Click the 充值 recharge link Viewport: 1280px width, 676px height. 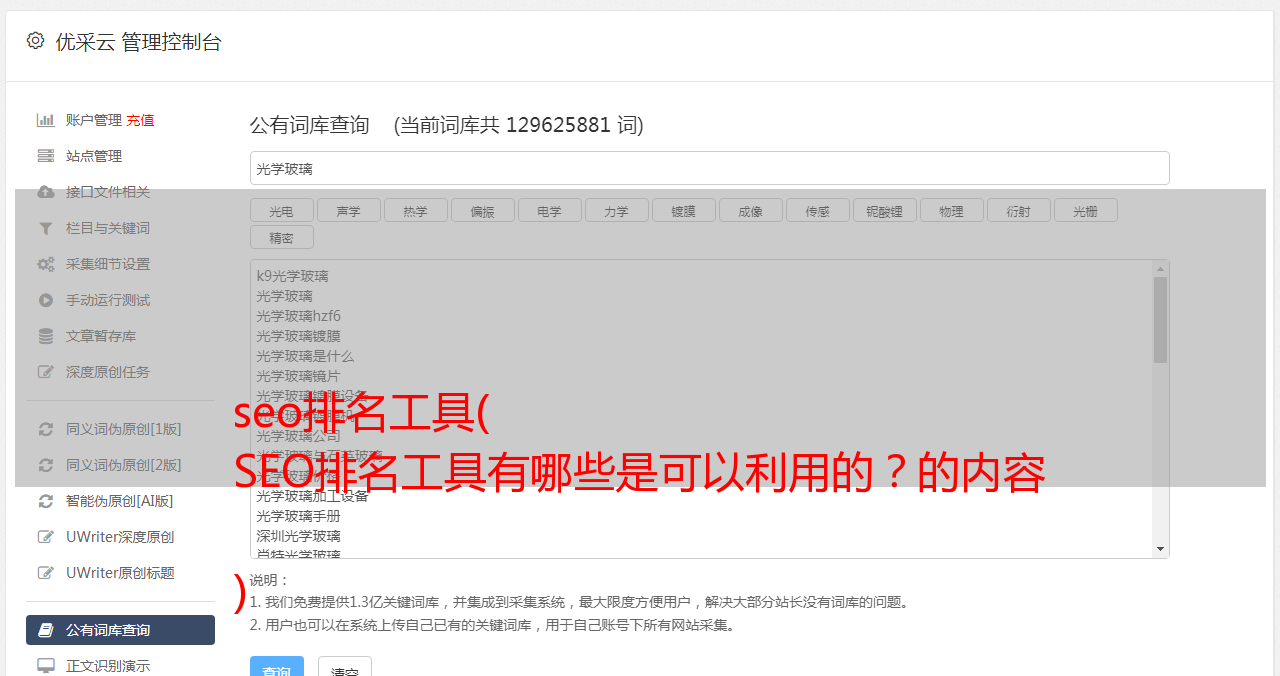coord(140,120)
